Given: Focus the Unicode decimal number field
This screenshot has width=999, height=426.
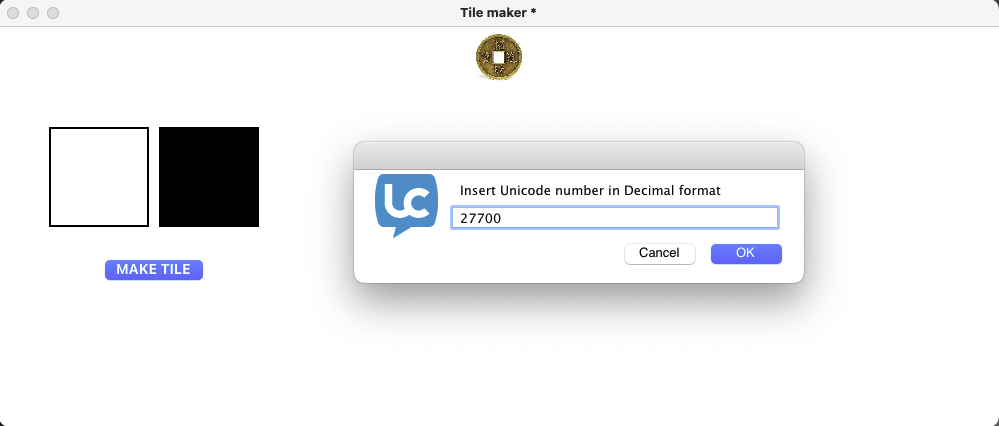Looking at the screenshot, I should 615,218.
